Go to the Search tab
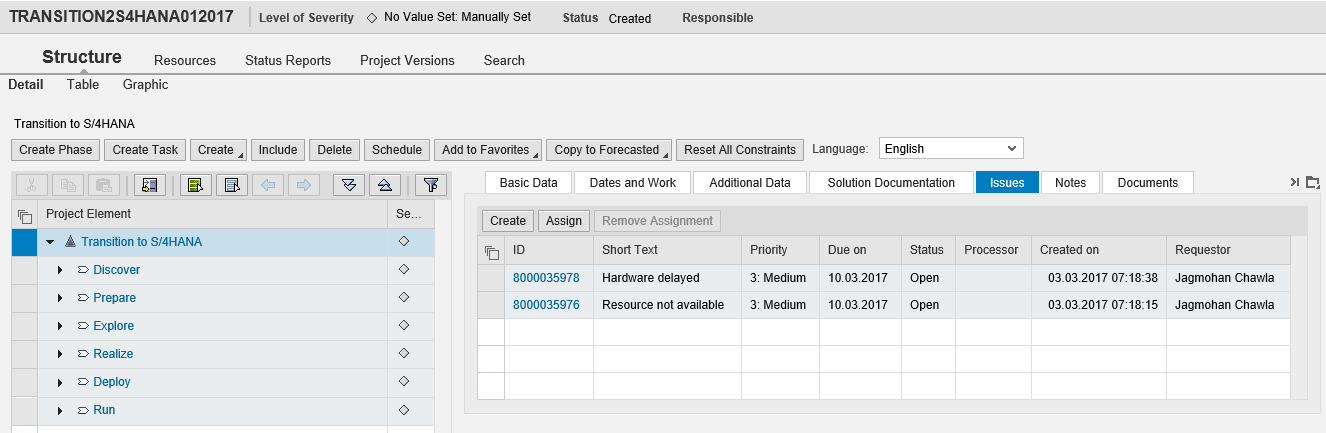 (504, 60)
